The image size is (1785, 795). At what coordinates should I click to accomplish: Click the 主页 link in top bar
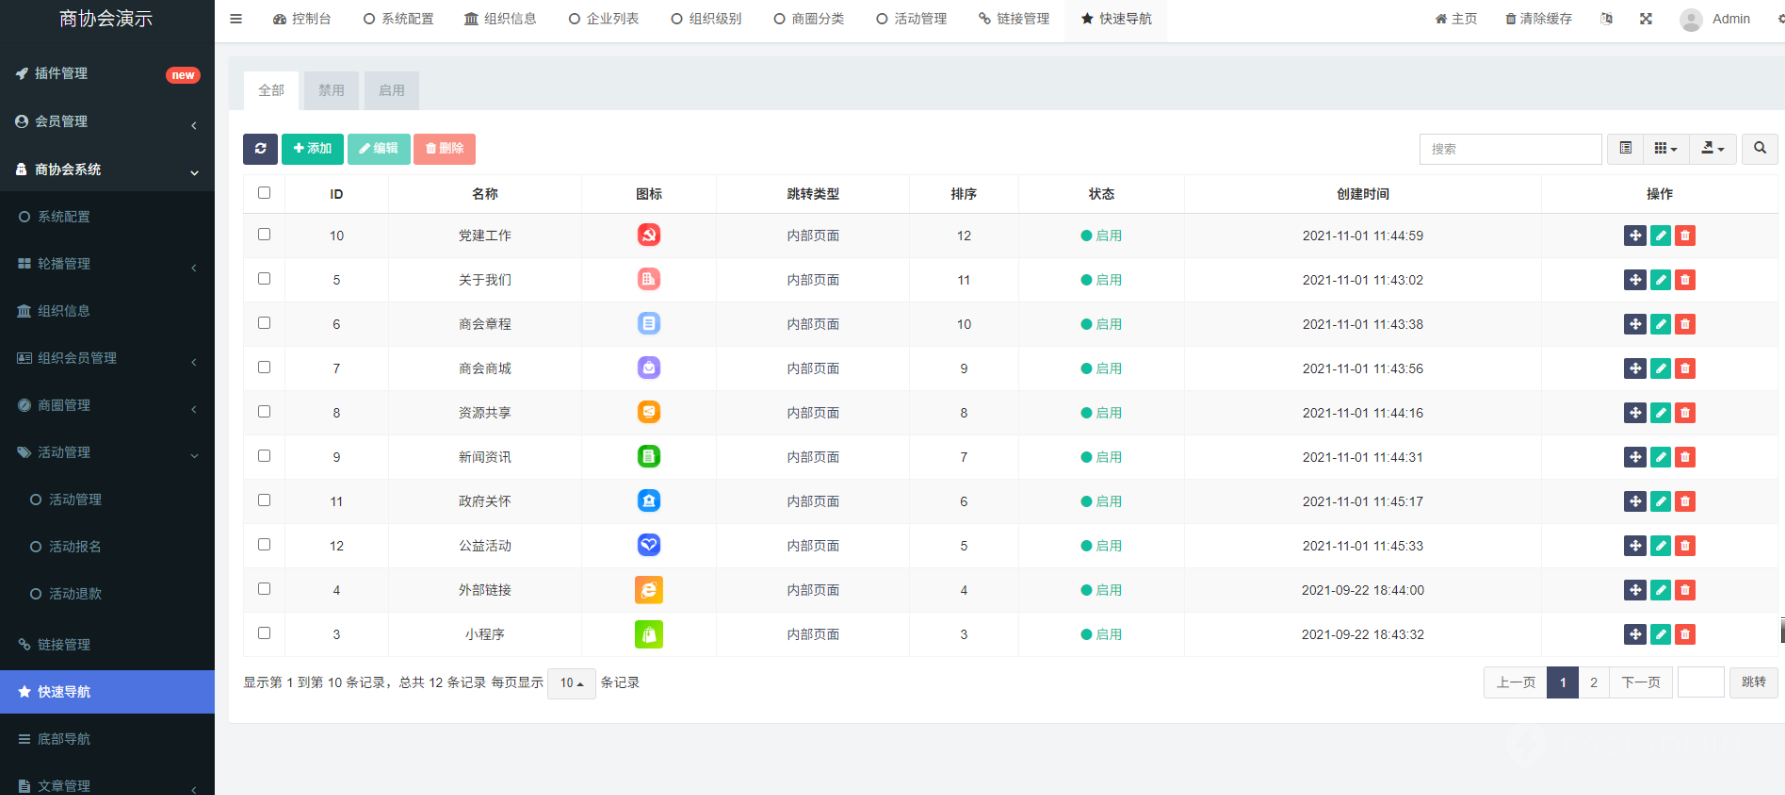click(1456, 19)
